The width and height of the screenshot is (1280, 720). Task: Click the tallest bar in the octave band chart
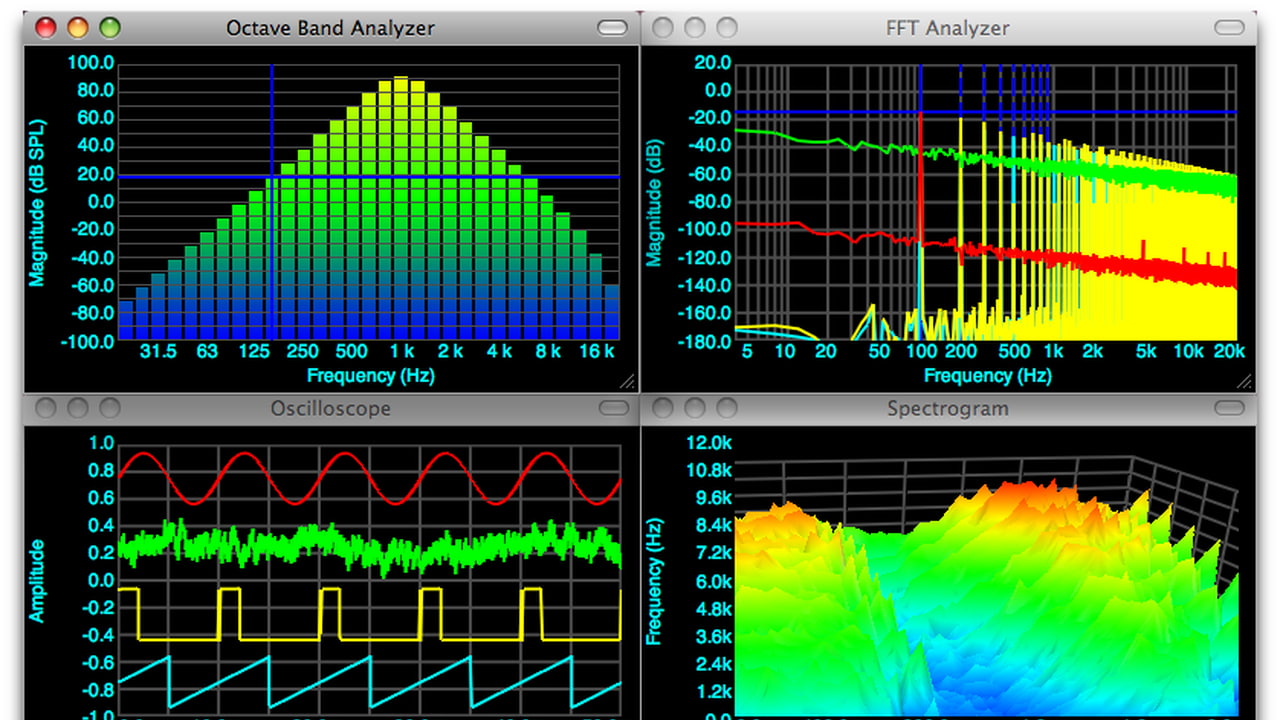point(401,207)
